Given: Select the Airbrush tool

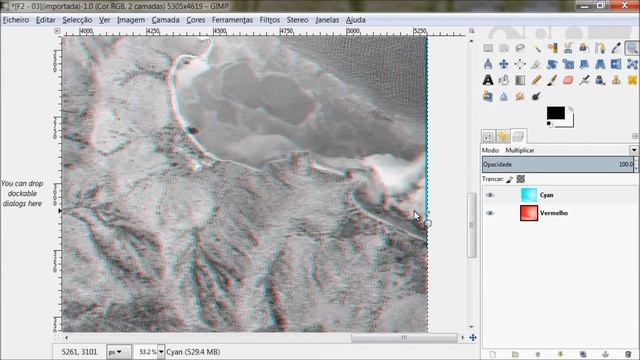Looking at the screenshot, I should pos(584,80).
